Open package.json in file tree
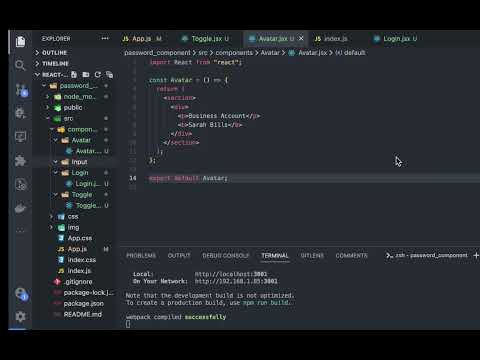The height and width of the screenshot is (360, 480). pyautogui.click(x=75, y=304)
